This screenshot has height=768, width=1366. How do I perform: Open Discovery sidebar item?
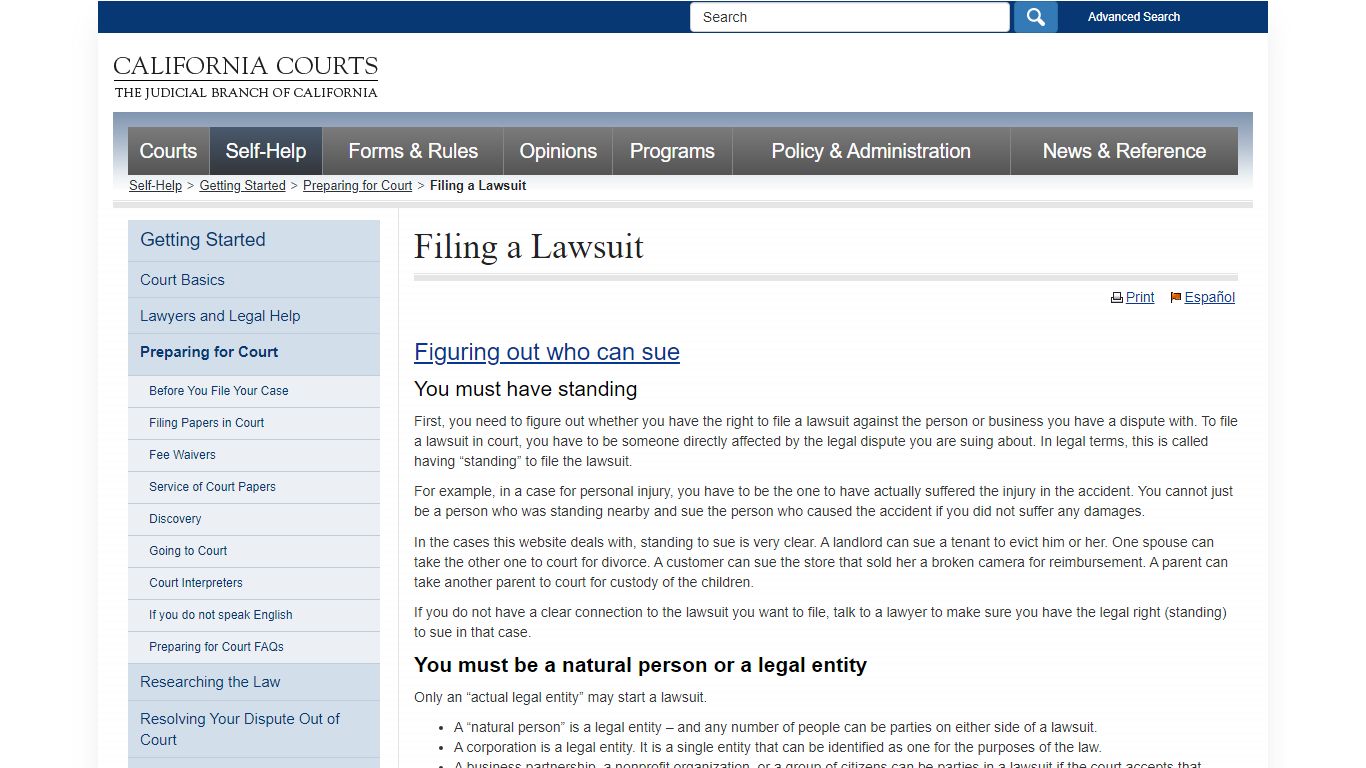click(254, 519)
